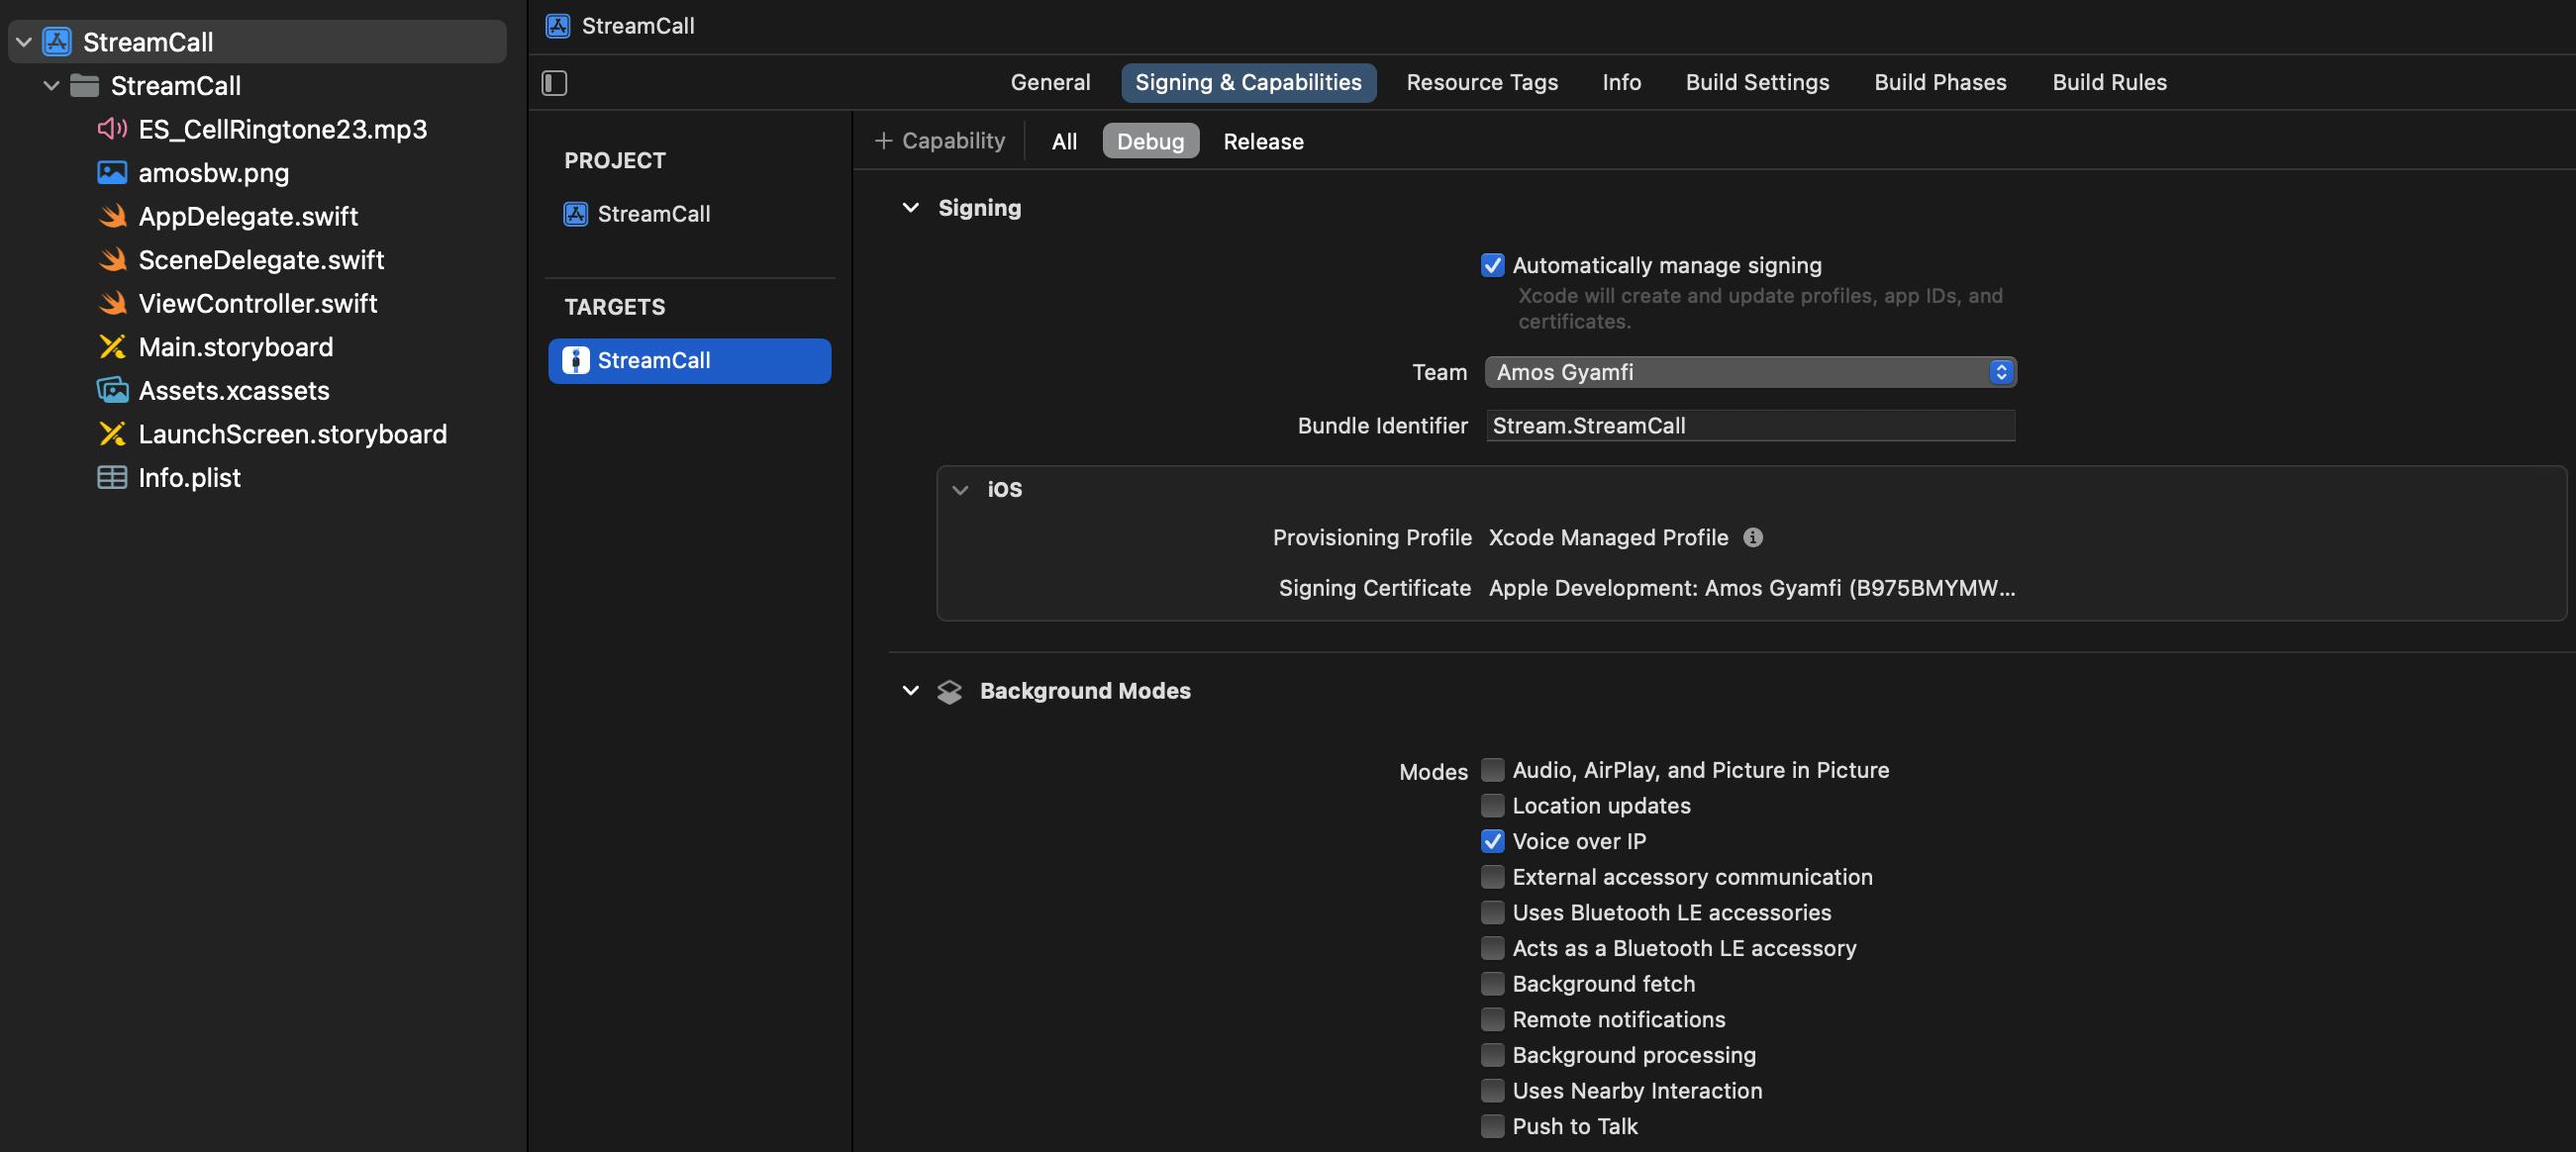Click the sidebar navigator toggle button
The image size is (2576, 1152).
[553, 82]
